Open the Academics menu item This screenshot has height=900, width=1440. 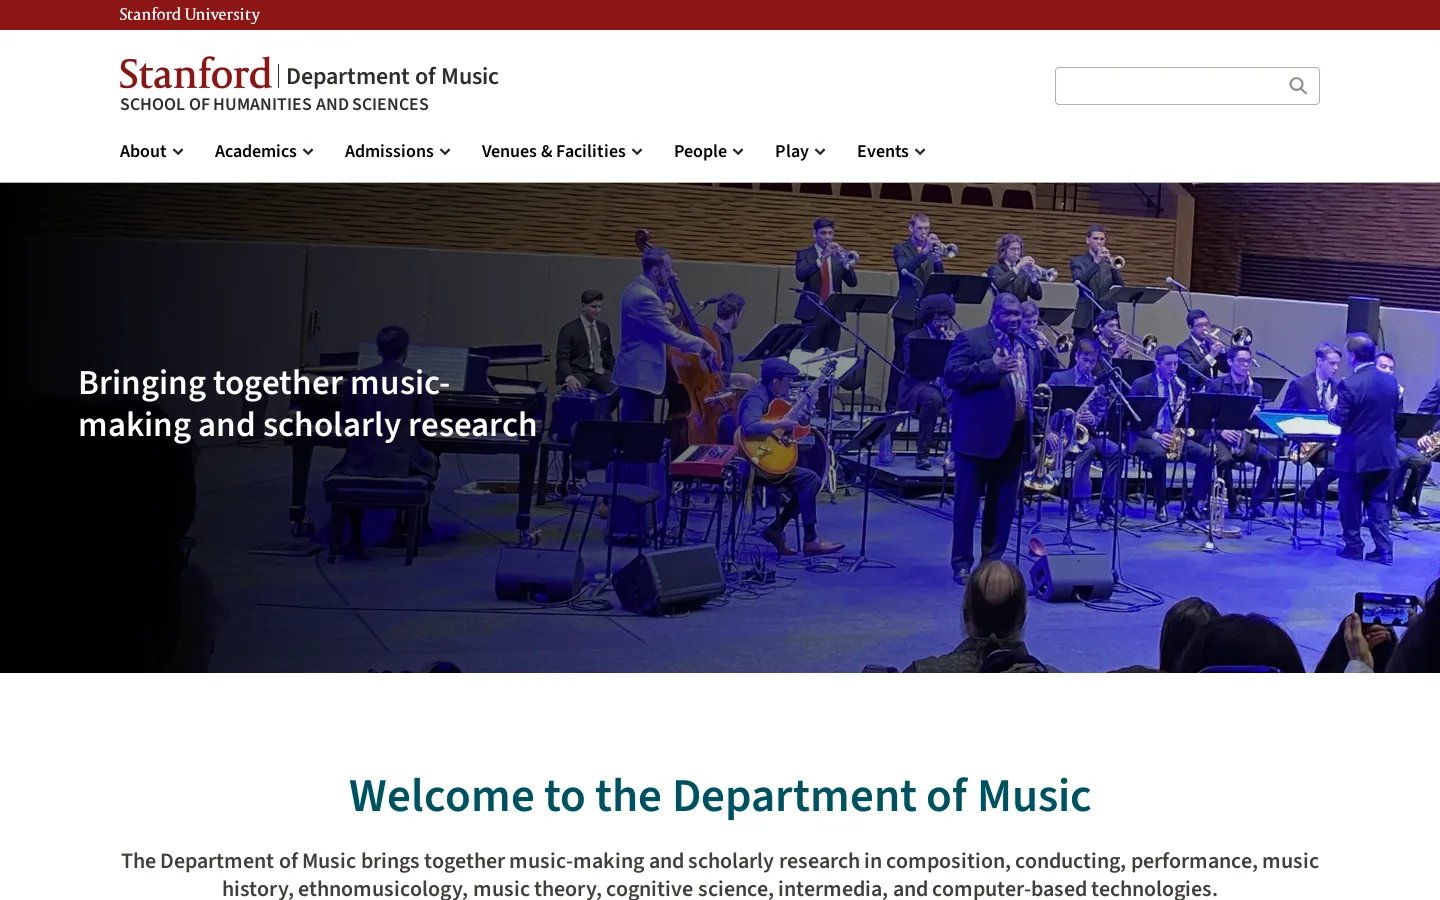[x=256, y=151]
